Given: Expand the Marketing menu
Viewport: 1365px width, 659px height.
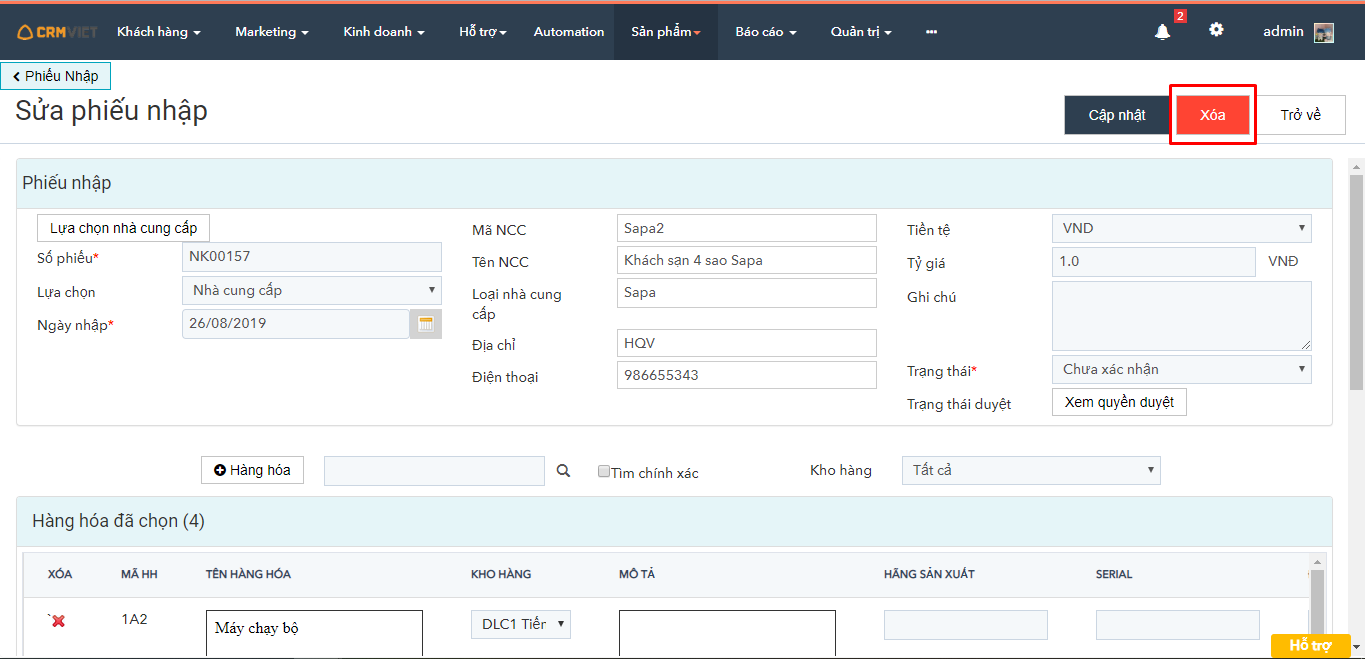Looking at the screenshot, I should click(272, 32).
